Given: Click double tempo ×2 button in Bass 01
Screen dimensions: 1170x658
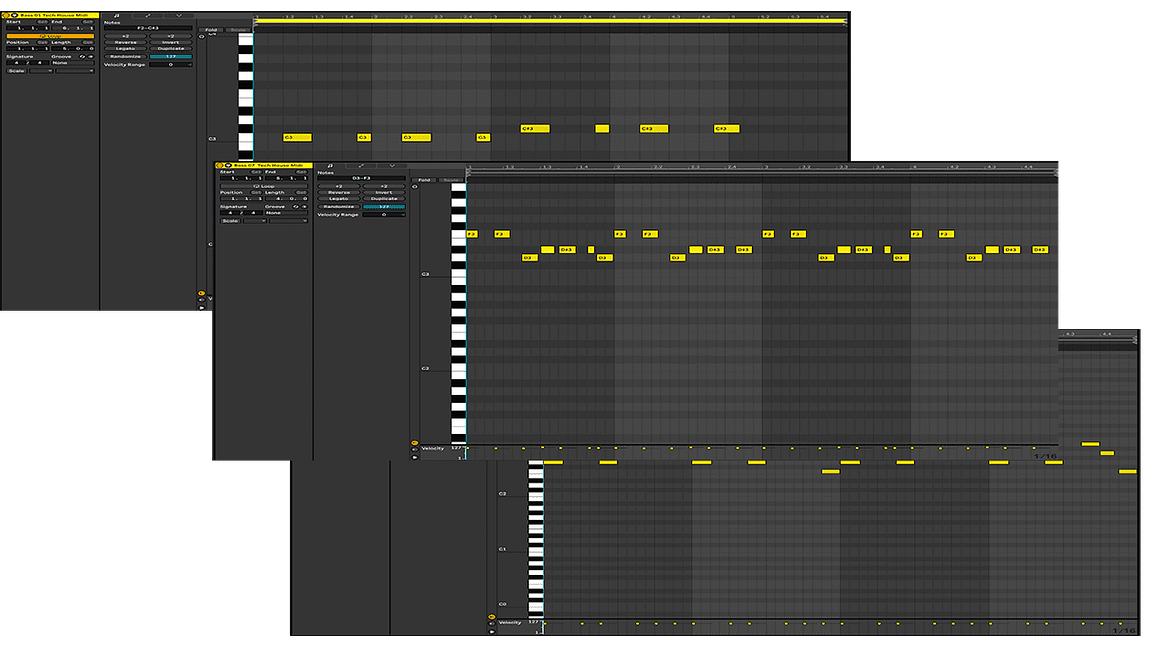Looking at the screenshot, I should (x=171, y=37).
